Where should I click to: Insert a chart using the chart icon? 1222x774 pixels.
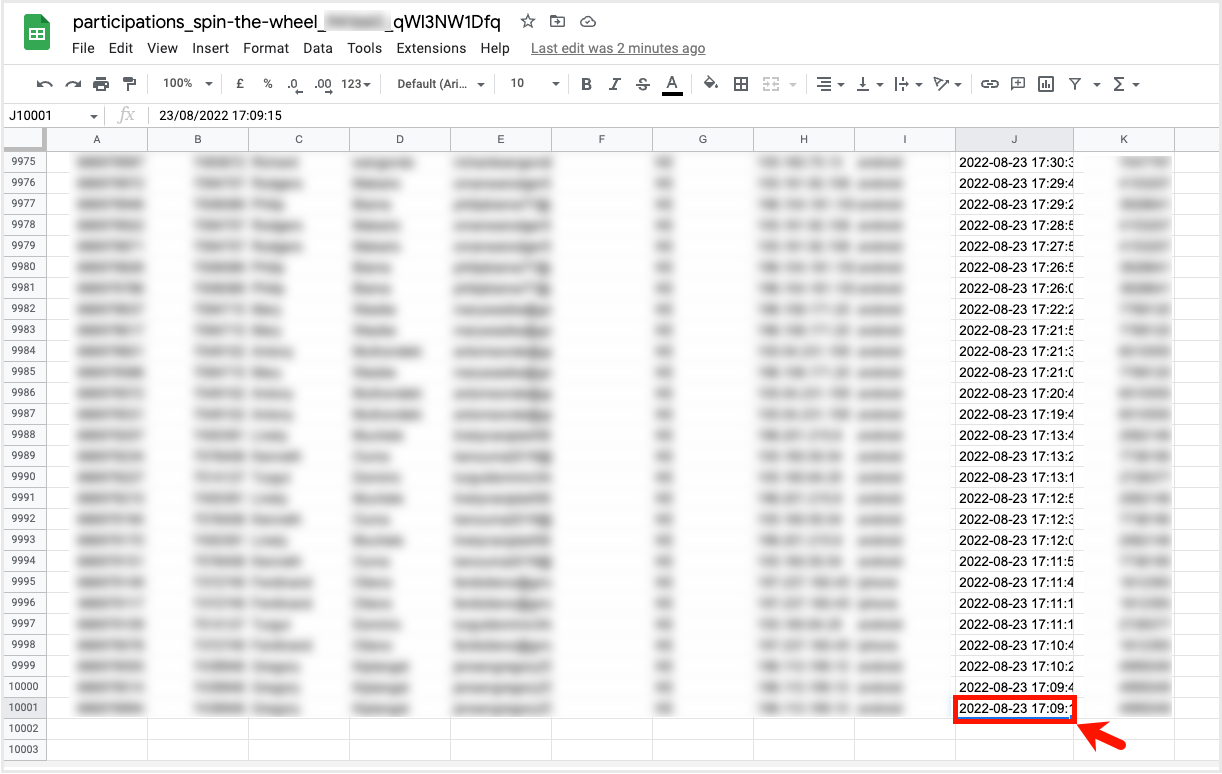pyautogui.click(x=1046, y=84)
